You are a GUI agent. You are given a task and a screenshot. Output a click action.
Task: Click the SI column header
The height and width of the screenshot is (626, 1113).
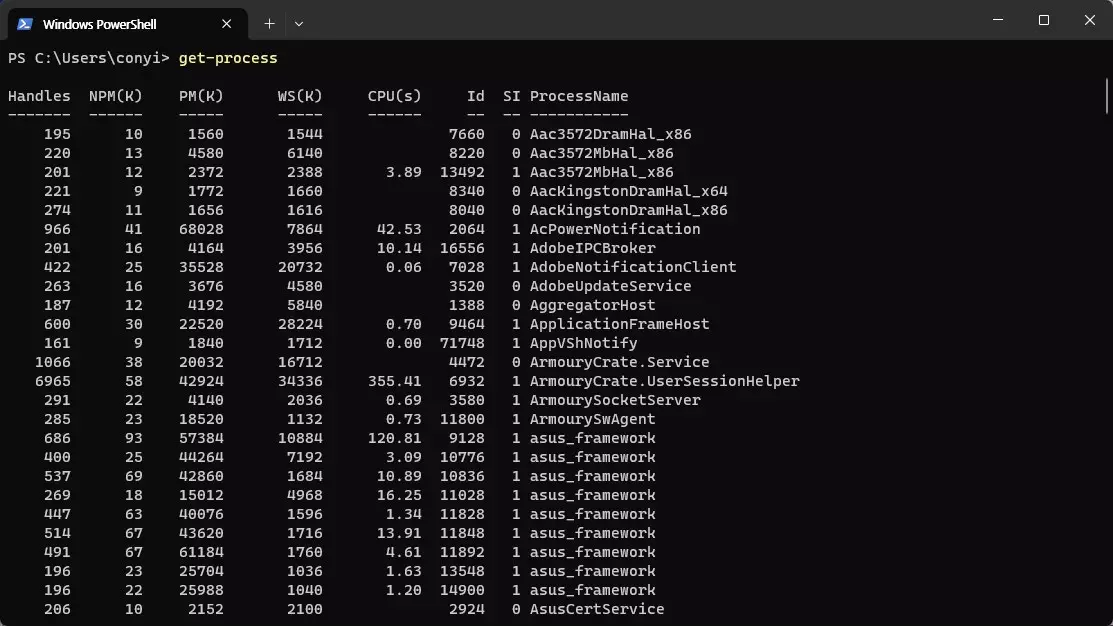pos(512,96)
